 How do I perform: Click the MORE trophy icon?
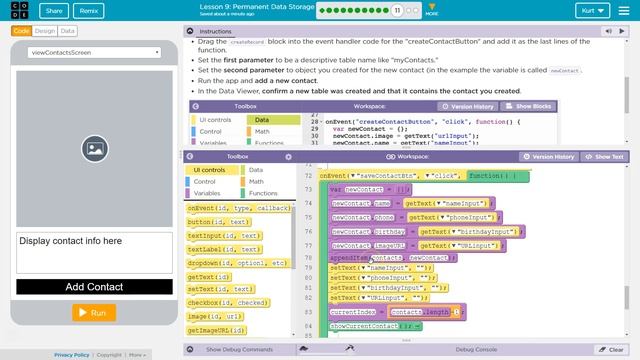431,9
